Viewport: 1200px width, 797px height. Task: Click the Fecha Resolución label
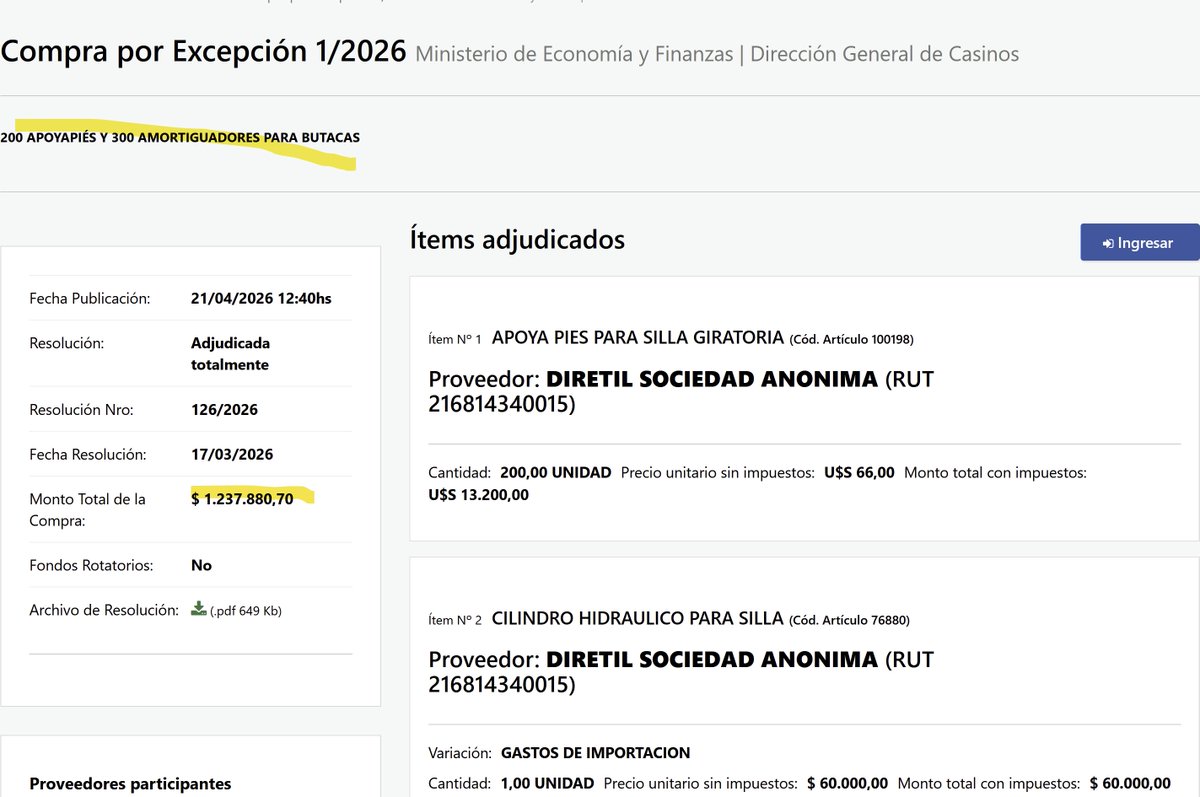(88, 454)
